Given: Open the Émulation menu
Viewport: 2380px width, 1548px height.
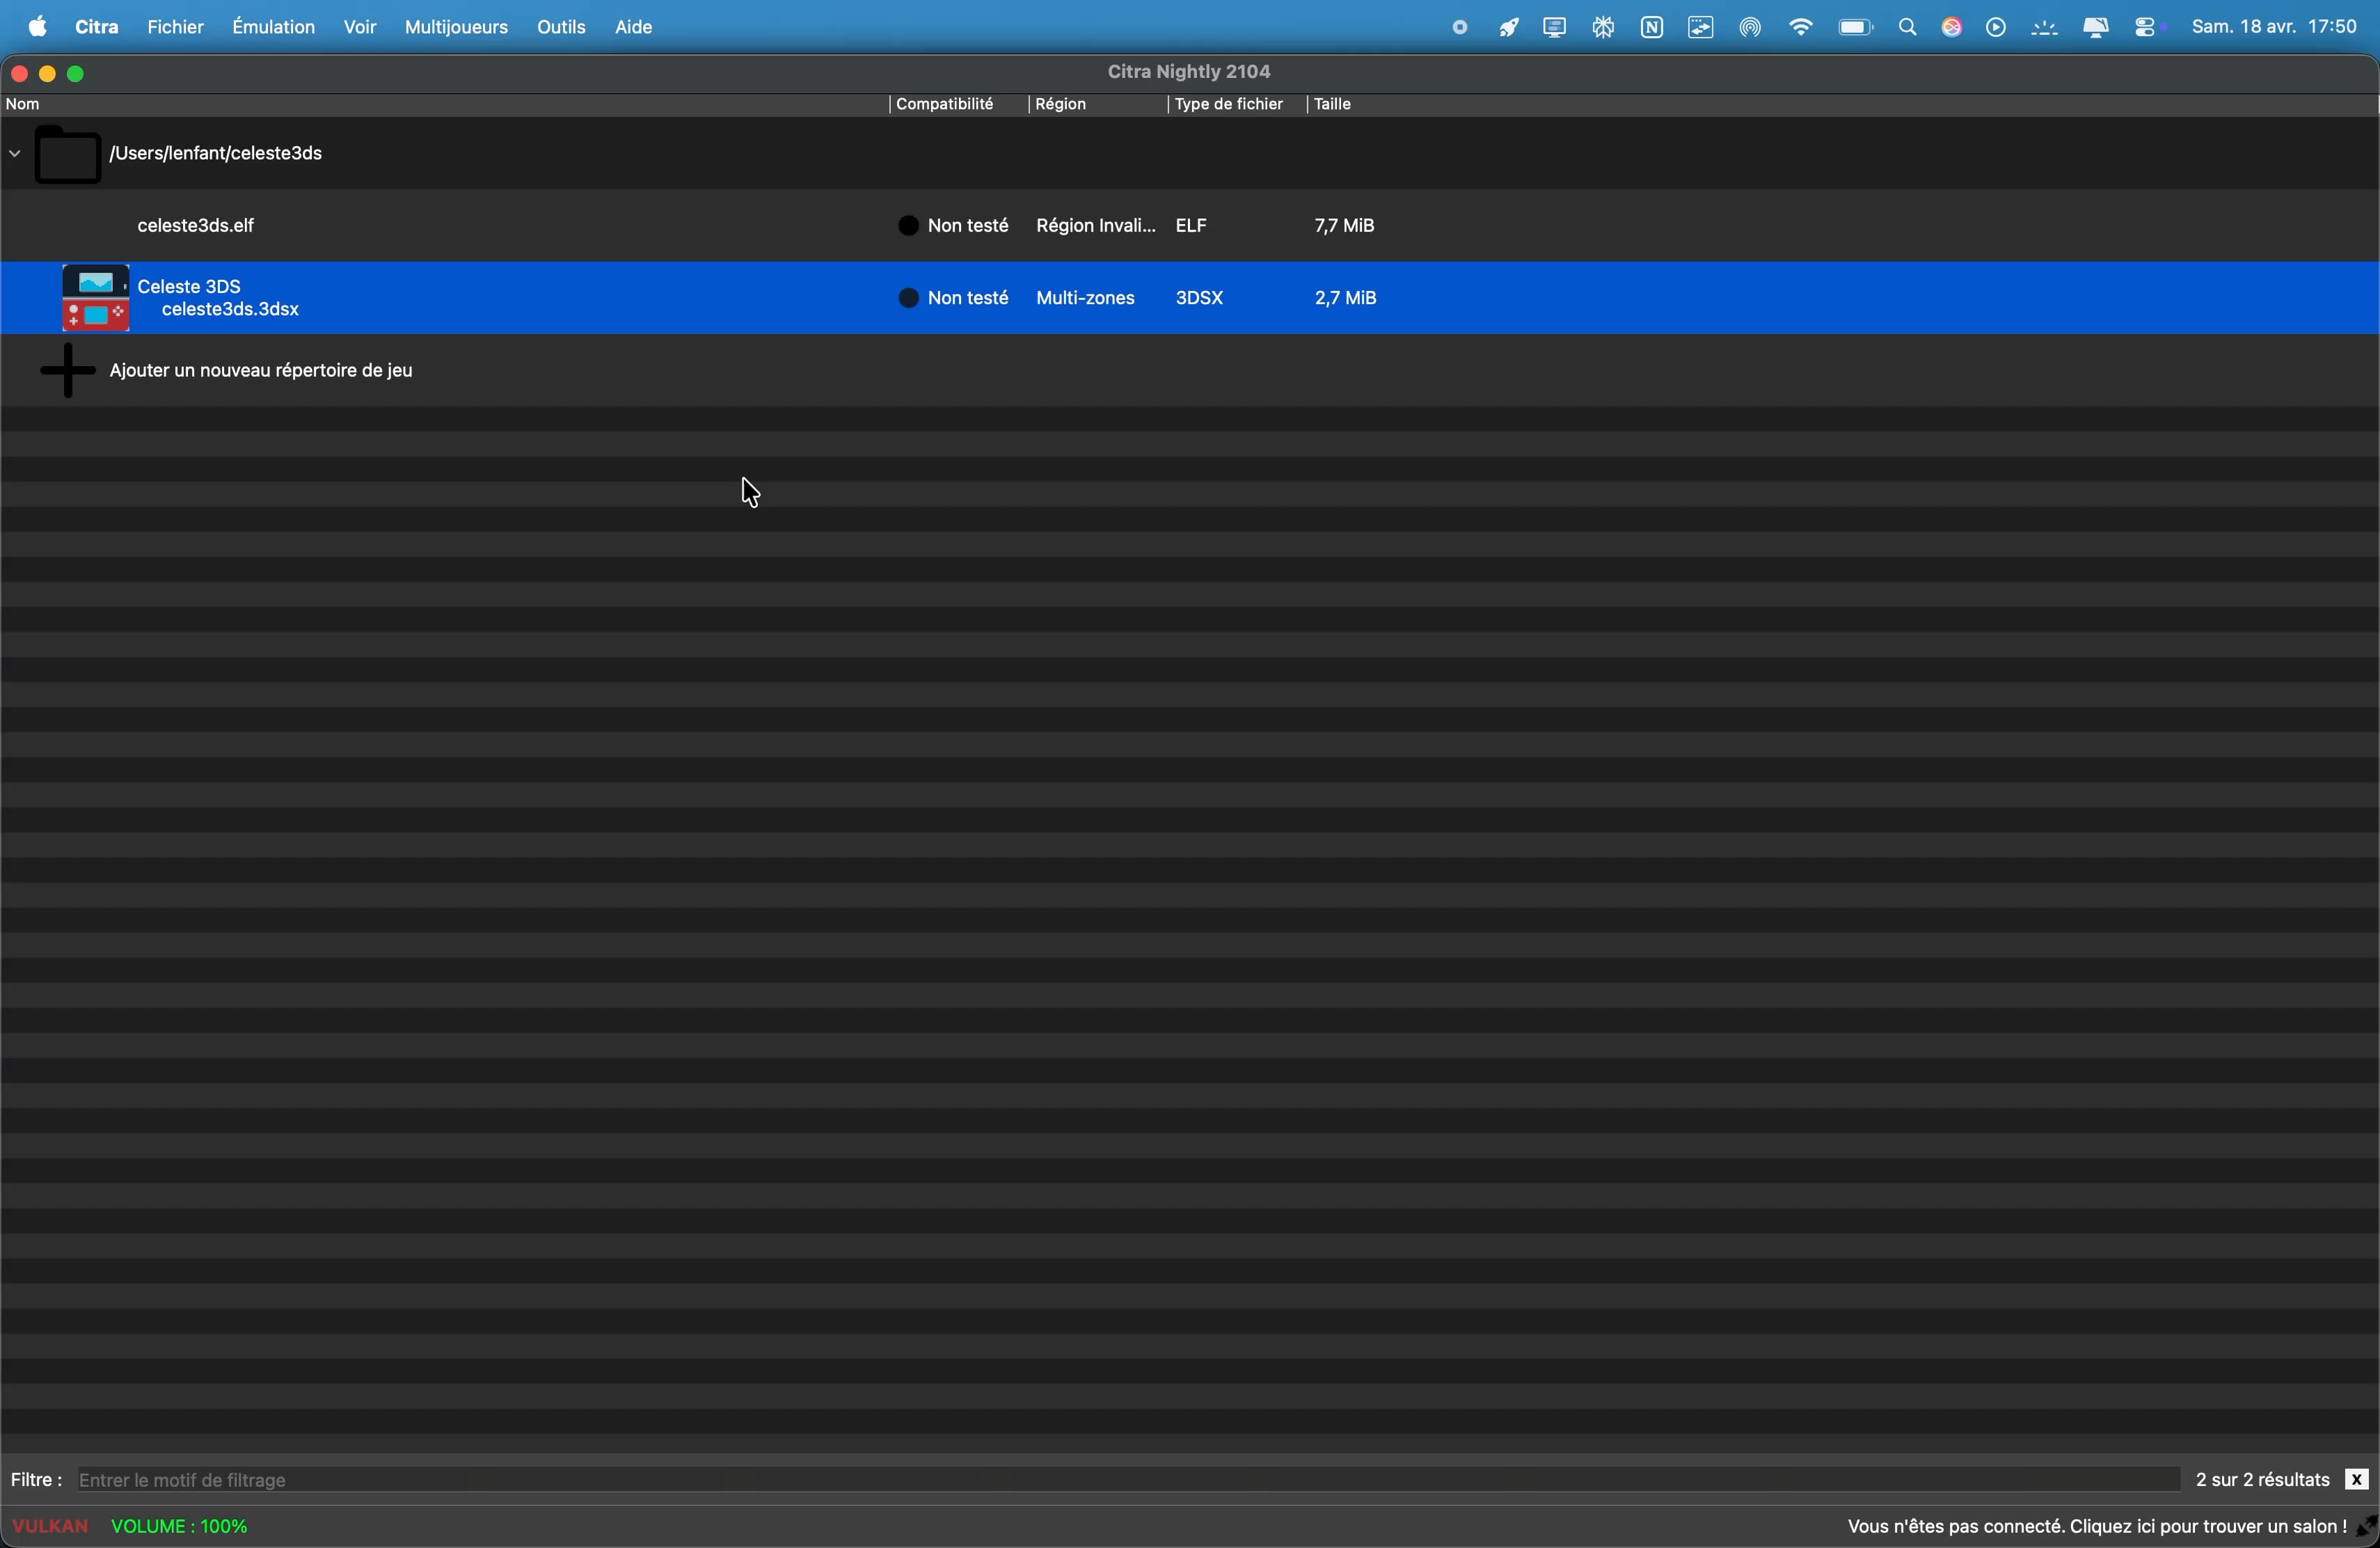Looking at the screenshot, I should 273,27.
